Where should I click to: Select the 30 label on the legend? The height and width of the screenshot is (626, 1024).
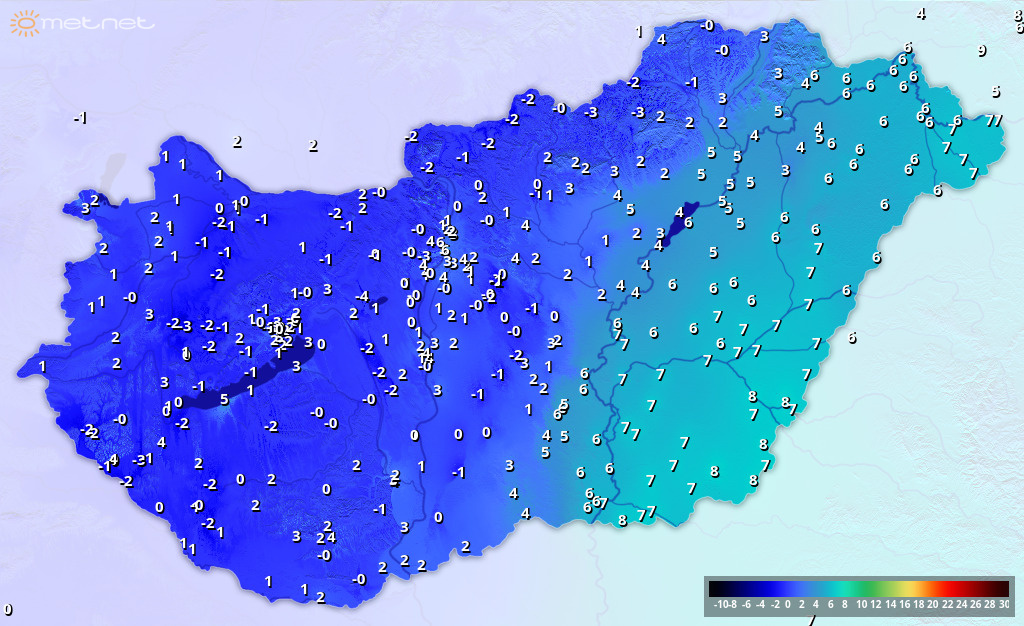pyautogui.click(x=1003, y=605)
